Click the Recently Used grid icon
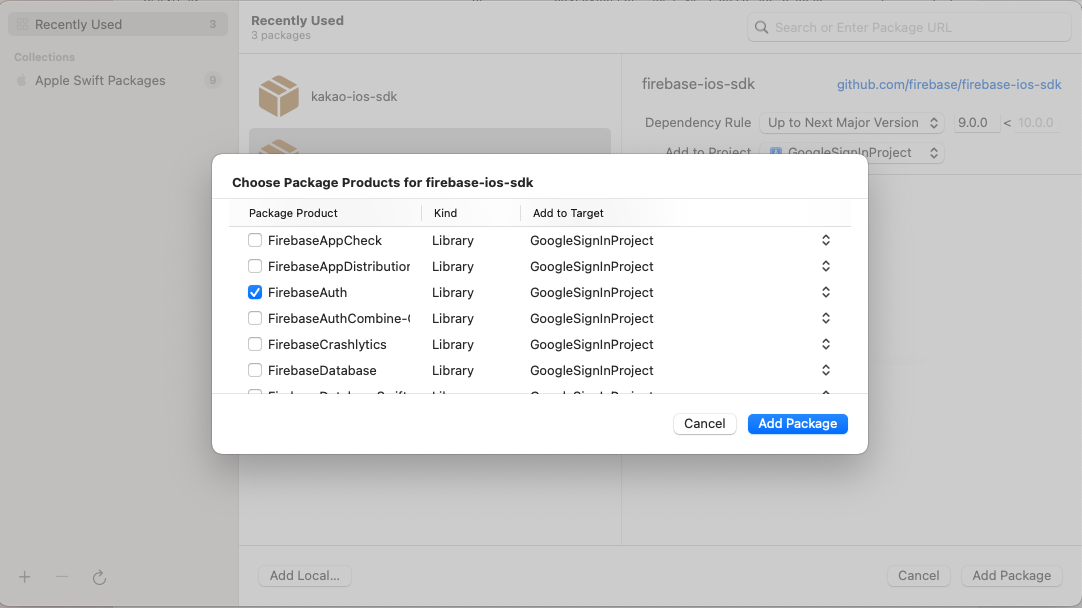 click(22, 24)
